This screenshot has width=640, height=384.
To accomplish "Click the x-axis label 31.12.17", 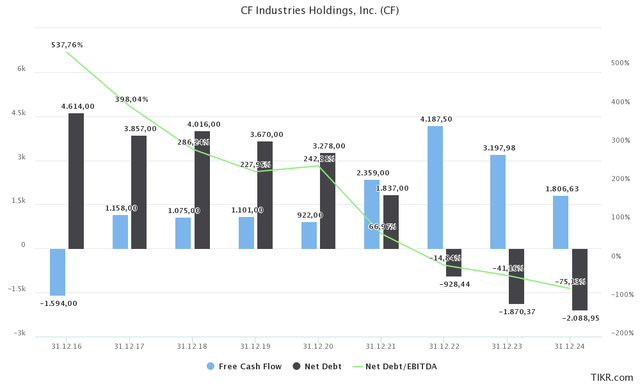I will click(x=129, y=346).
